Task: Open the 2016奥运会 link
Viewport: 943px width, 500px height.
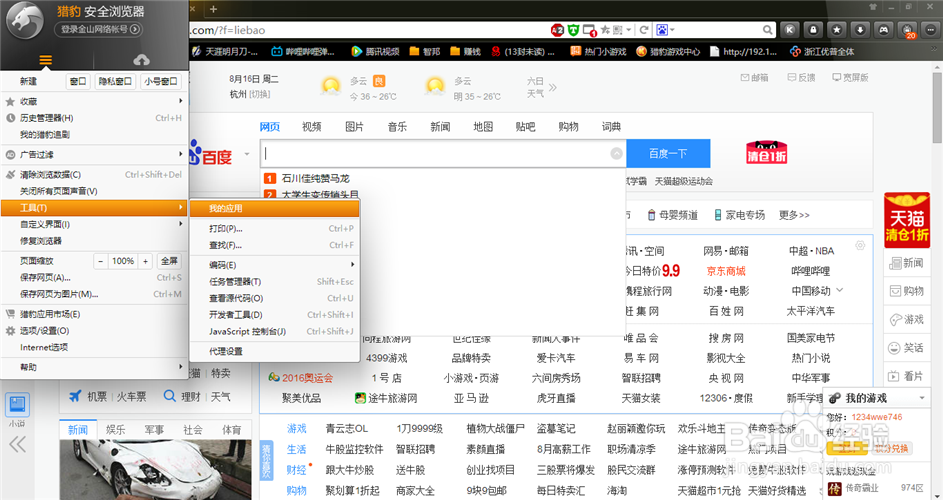Action: [301, 378]
